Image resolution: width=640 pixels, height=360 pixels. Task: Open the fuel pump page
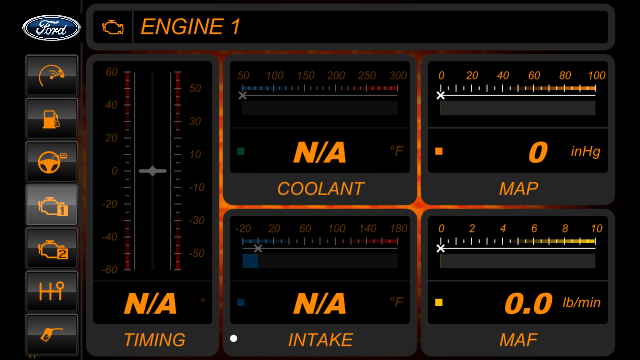(x=51, y=119)
